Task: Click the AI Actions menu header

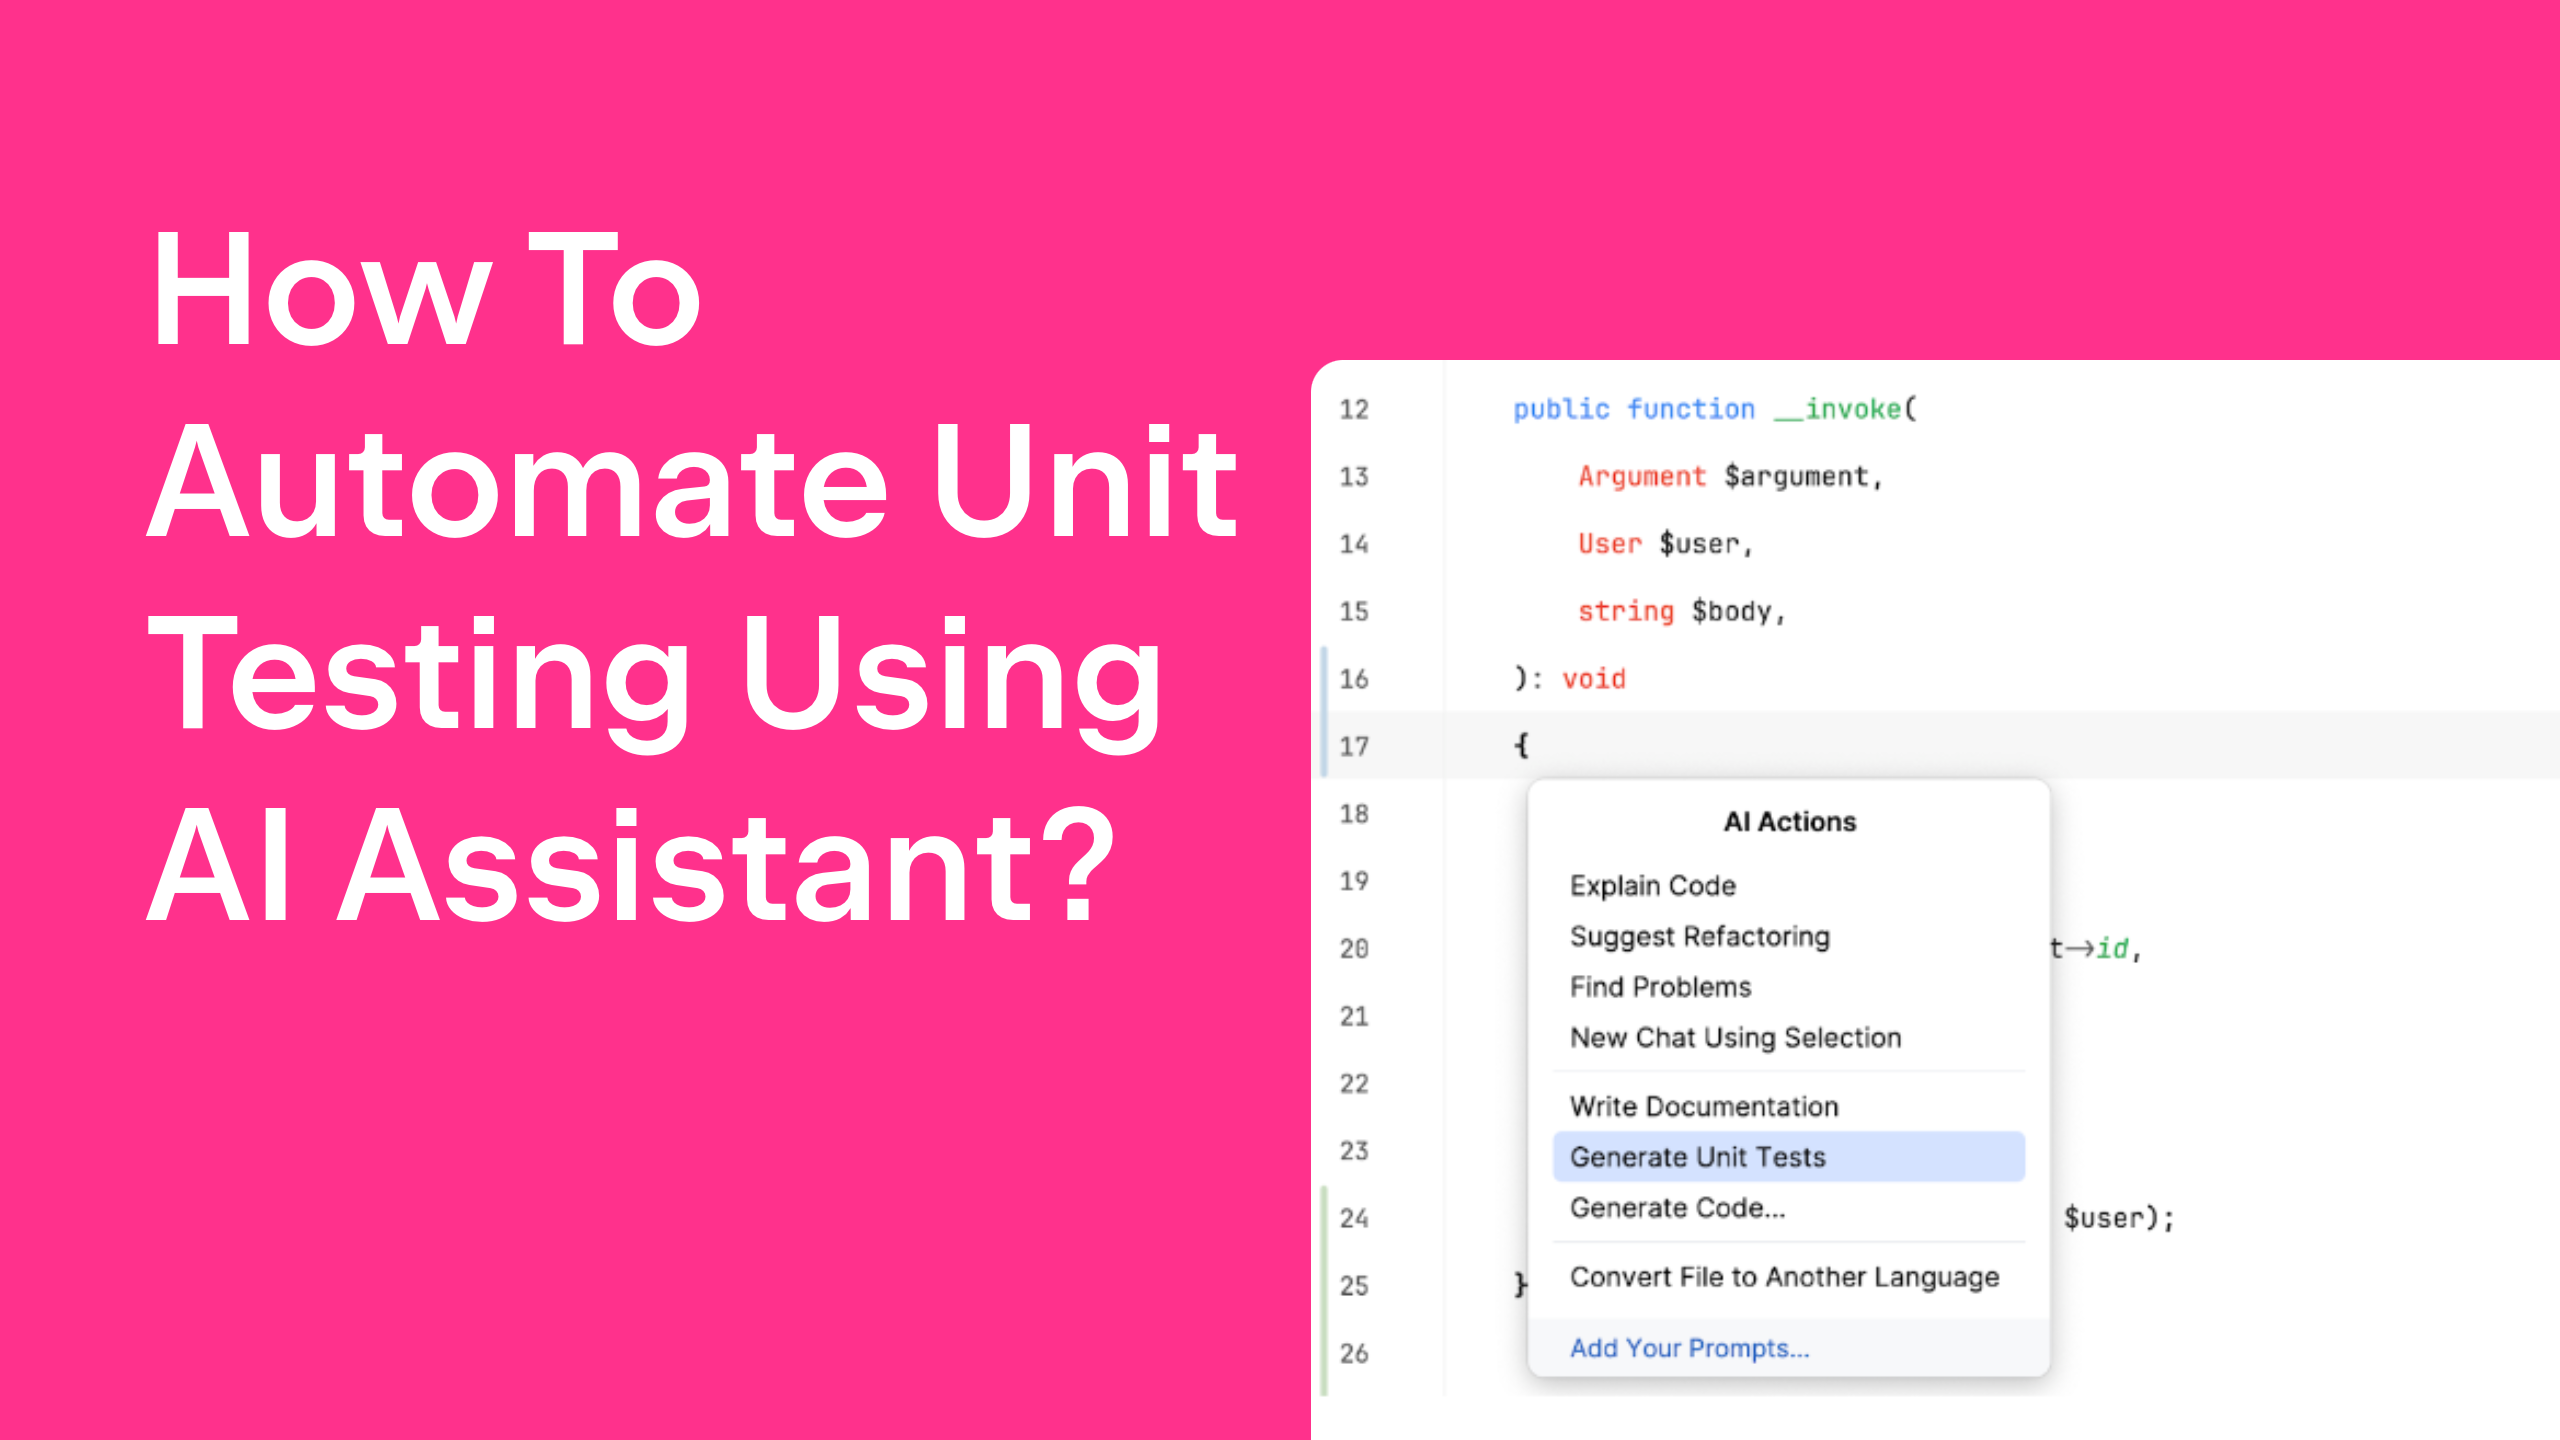Action: [x=1789, y=821]
